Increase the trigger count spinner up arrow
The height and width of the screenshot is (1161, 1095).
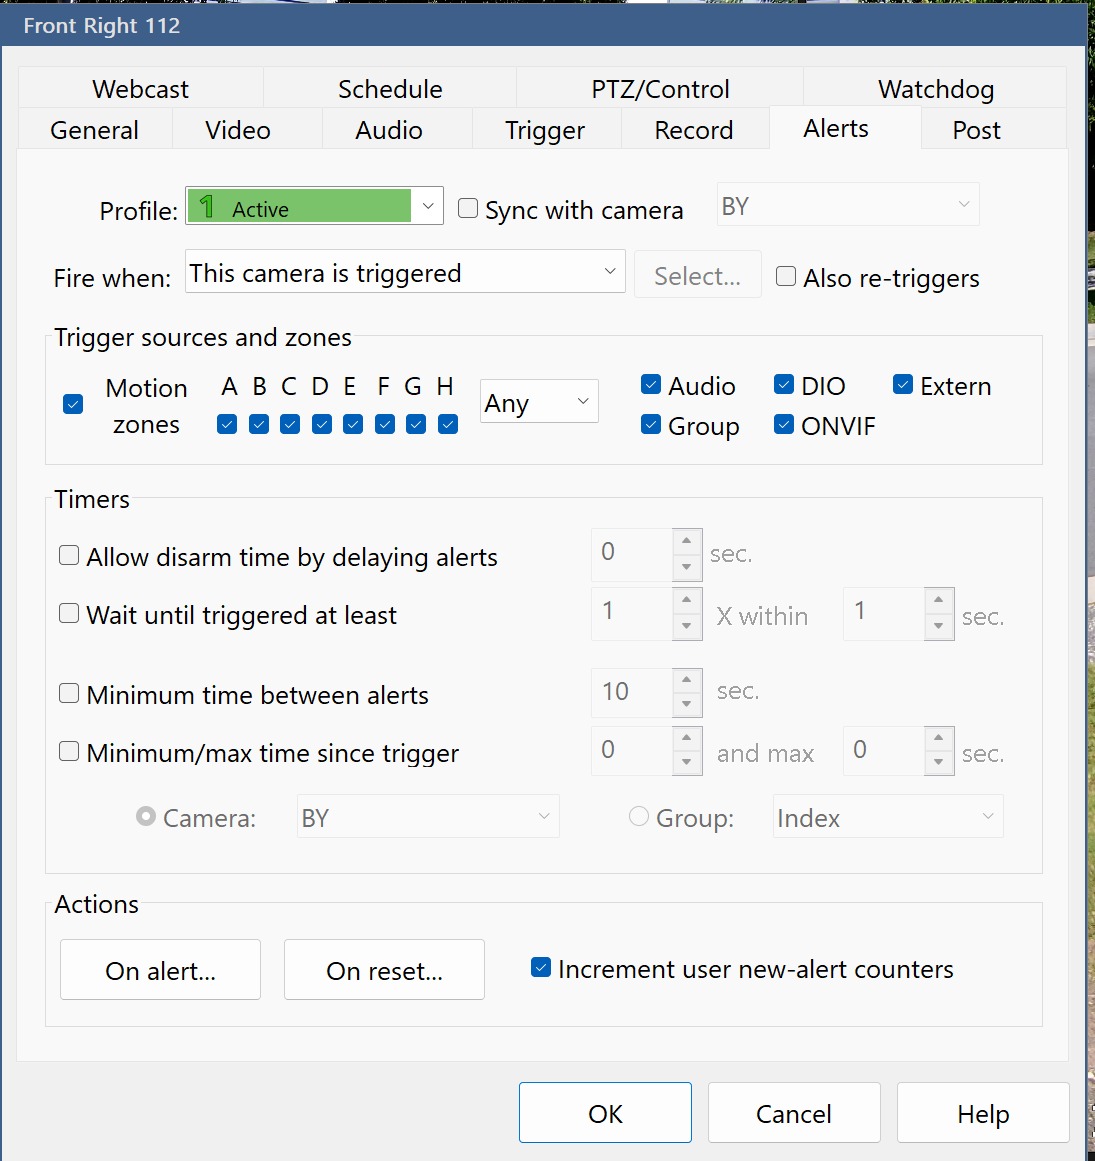(686, 600)
